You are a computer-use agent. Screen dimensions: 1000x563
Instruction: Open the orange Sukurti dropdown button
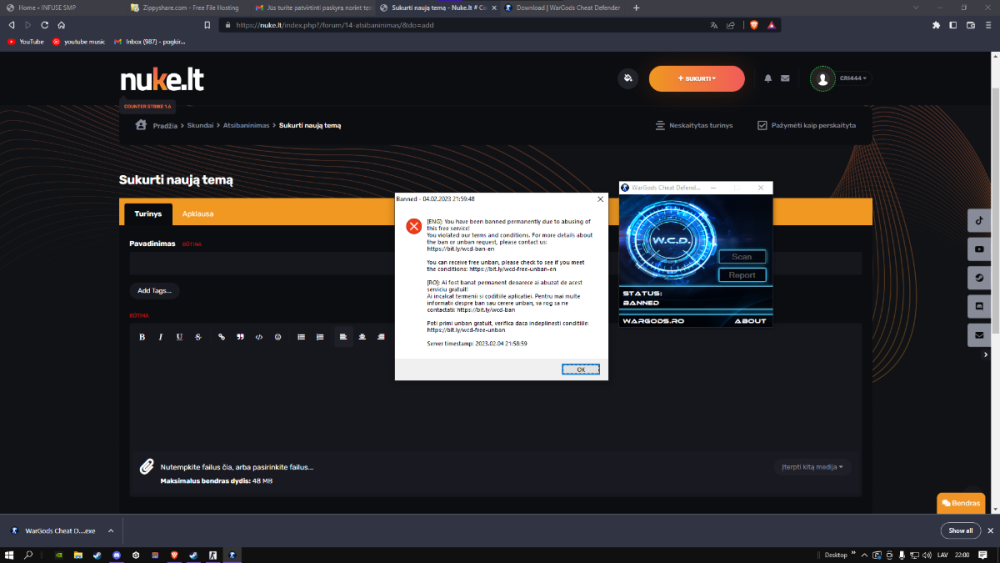coord(696,78)
